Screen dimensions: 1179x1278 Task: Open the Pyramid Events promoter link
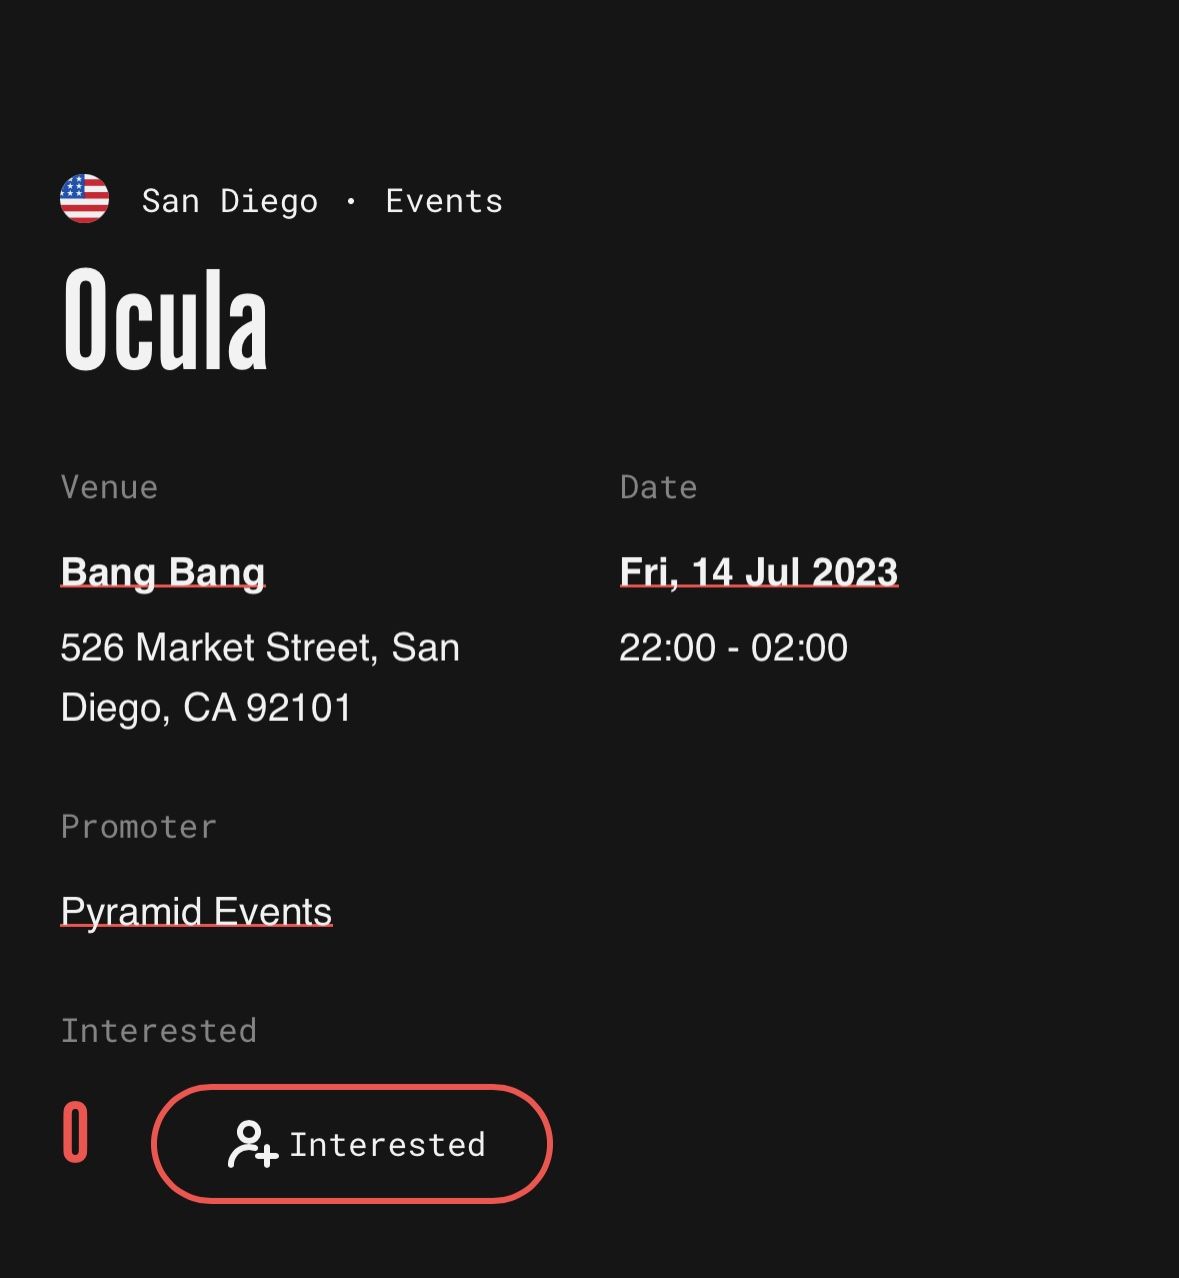click(196, 912)
